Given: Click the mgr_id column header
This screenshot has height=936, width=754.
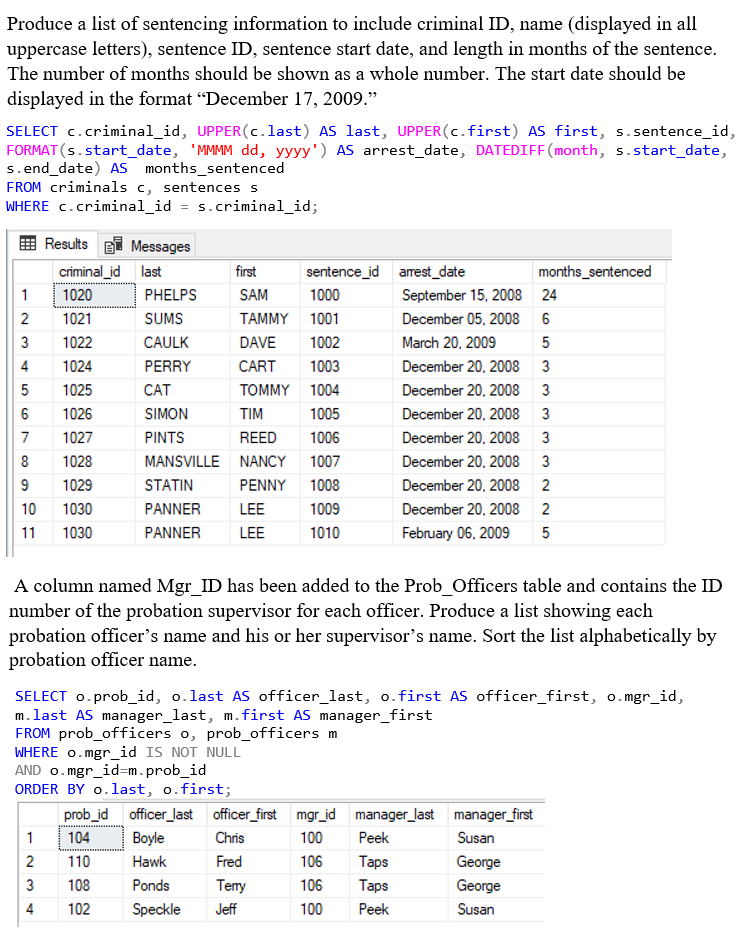Looking at the screenshot, I should point(316,814).
